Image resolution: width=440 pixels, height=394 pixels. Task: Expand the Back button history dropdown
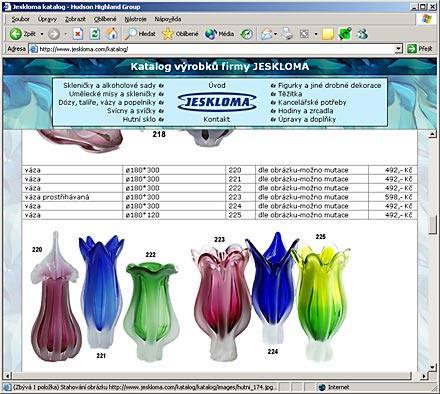click(42, 34)
